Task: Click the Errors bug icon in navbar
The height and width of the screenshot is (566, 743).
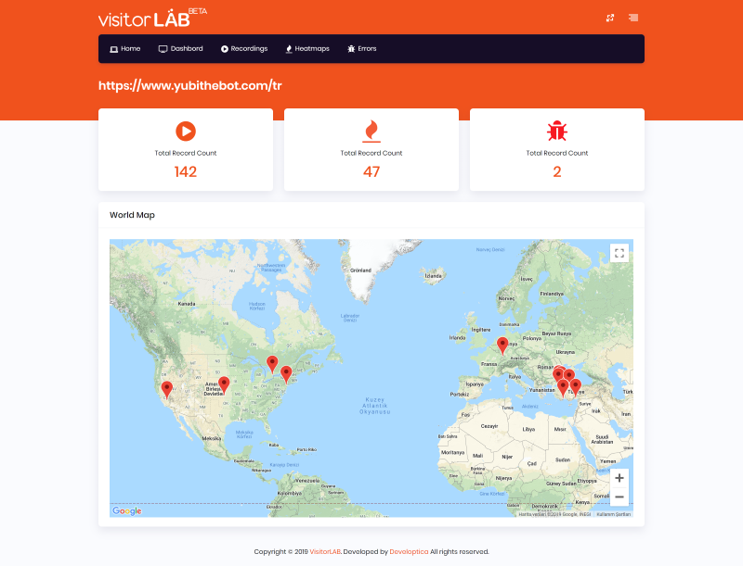Action: (x=351, y=49)
